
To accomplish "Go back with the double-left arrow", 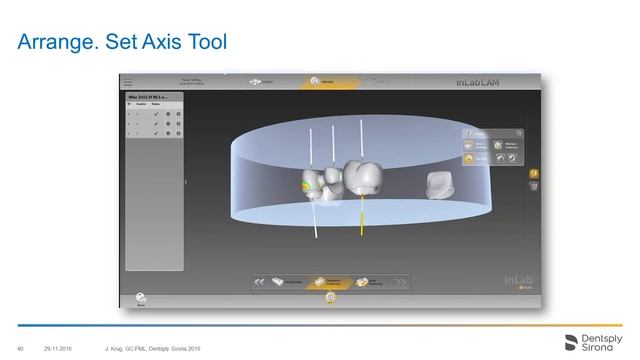I will [259, 282].
